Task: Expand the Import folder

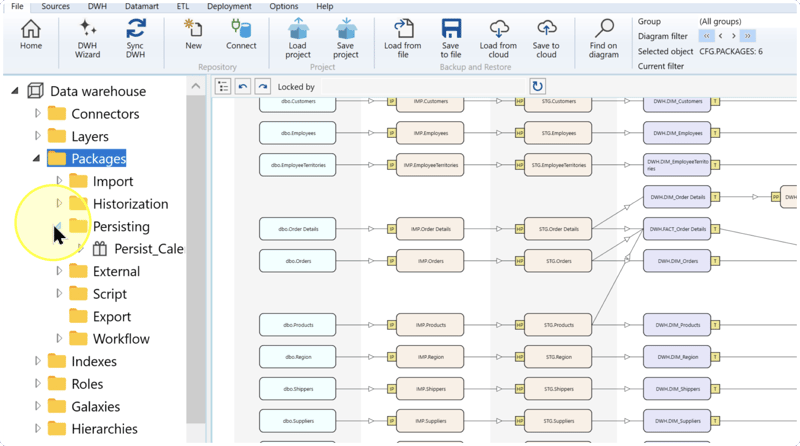Action: (59, 181)
